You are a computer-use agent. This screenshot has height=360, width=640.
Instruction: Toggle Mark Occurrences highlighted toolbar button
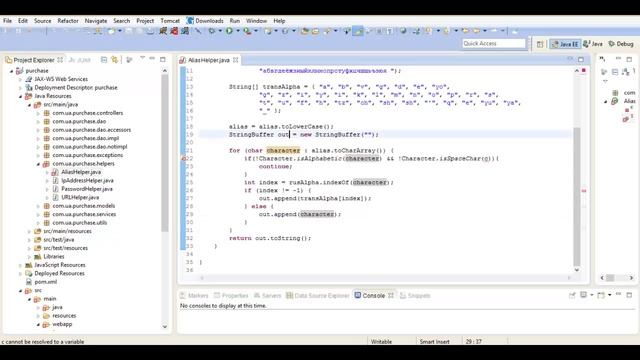coord(358,31)
